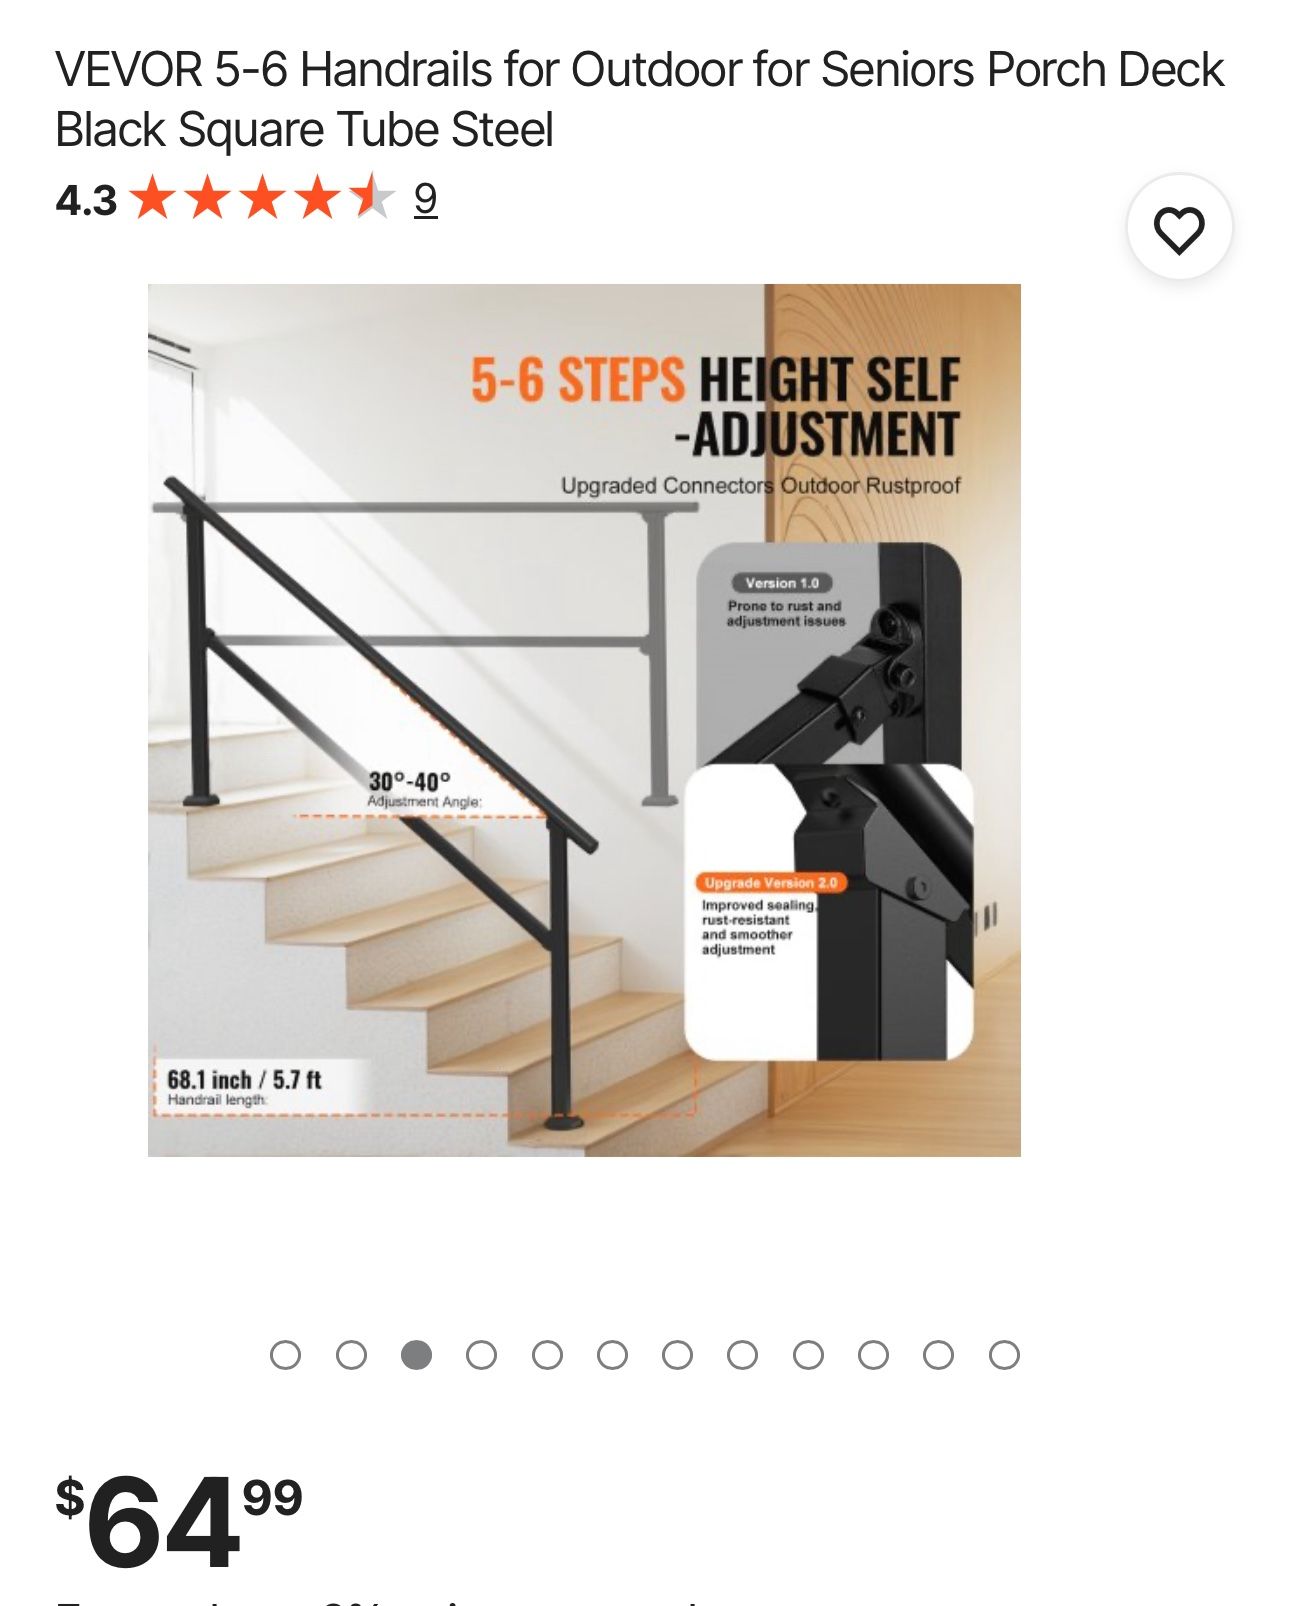Screen dimensions: 1290x1606
Task: Select the active third carousel dot
Action: (x=416, y=1355)
